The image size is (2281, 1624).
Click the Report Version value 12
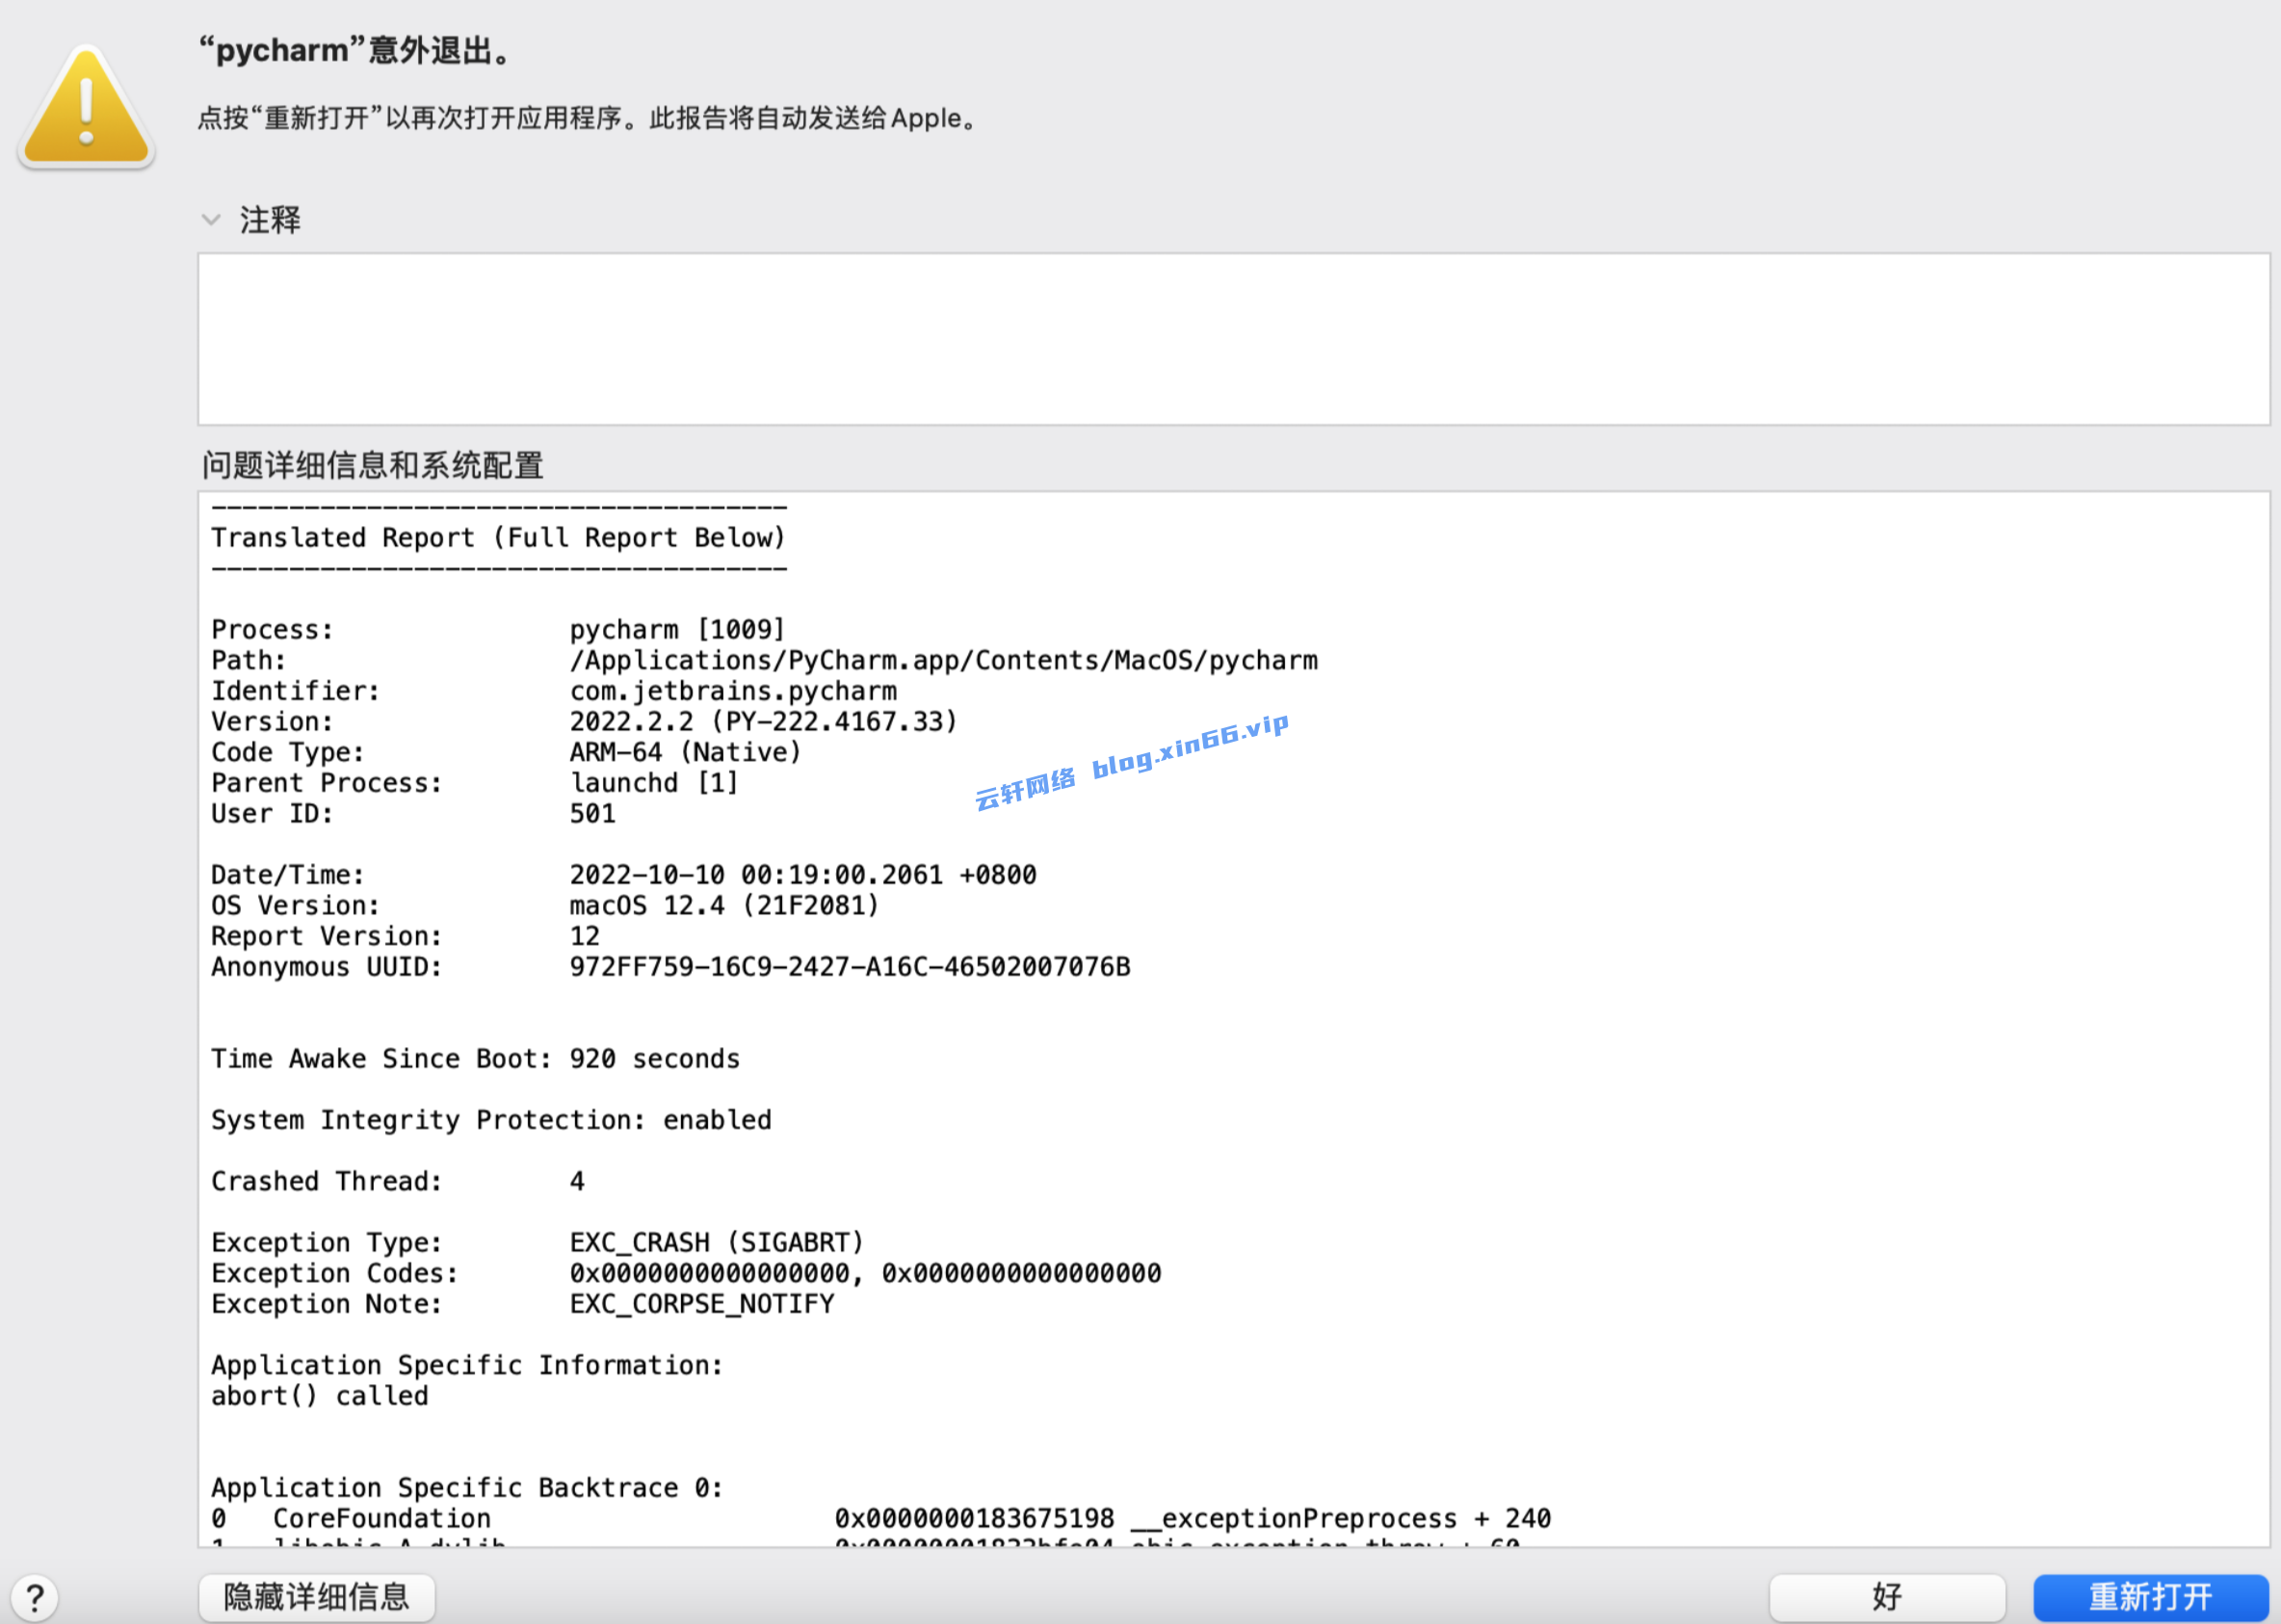585,937
